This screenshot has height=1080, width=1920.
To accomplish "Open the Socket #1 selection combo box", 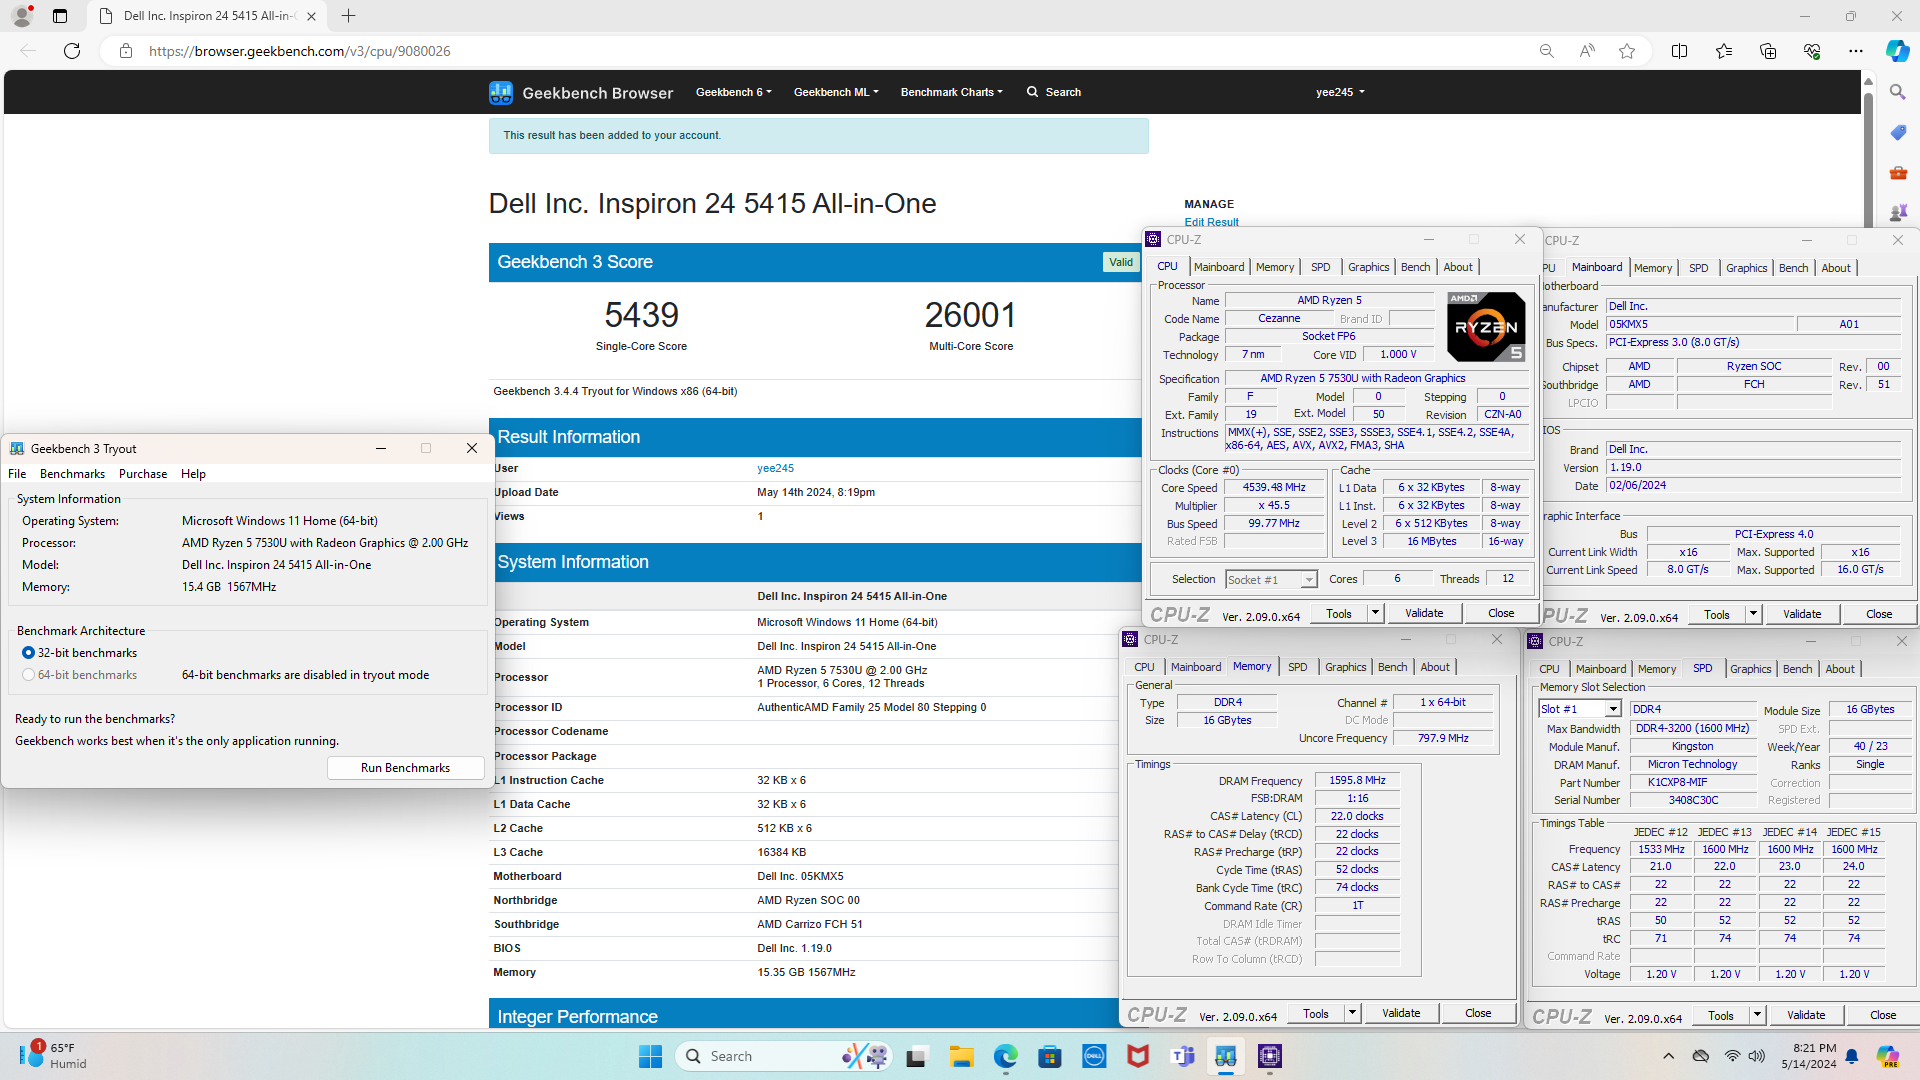I will pyautogui.click(x=1271, y=580).
